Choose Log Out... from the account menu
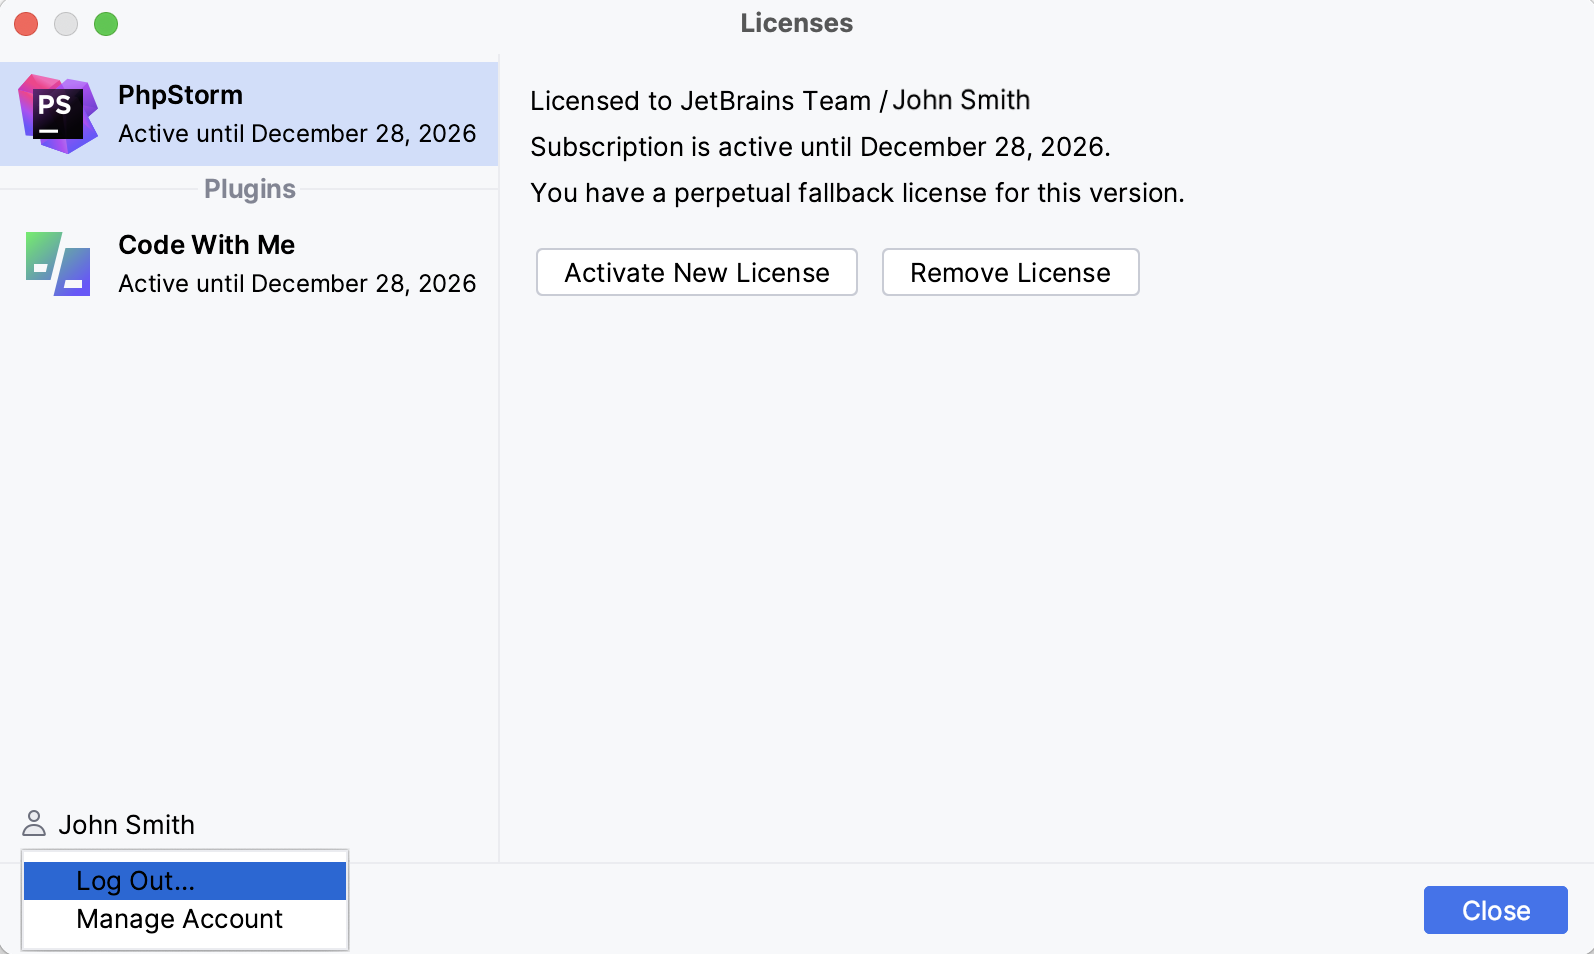 (x=135, y=881)
